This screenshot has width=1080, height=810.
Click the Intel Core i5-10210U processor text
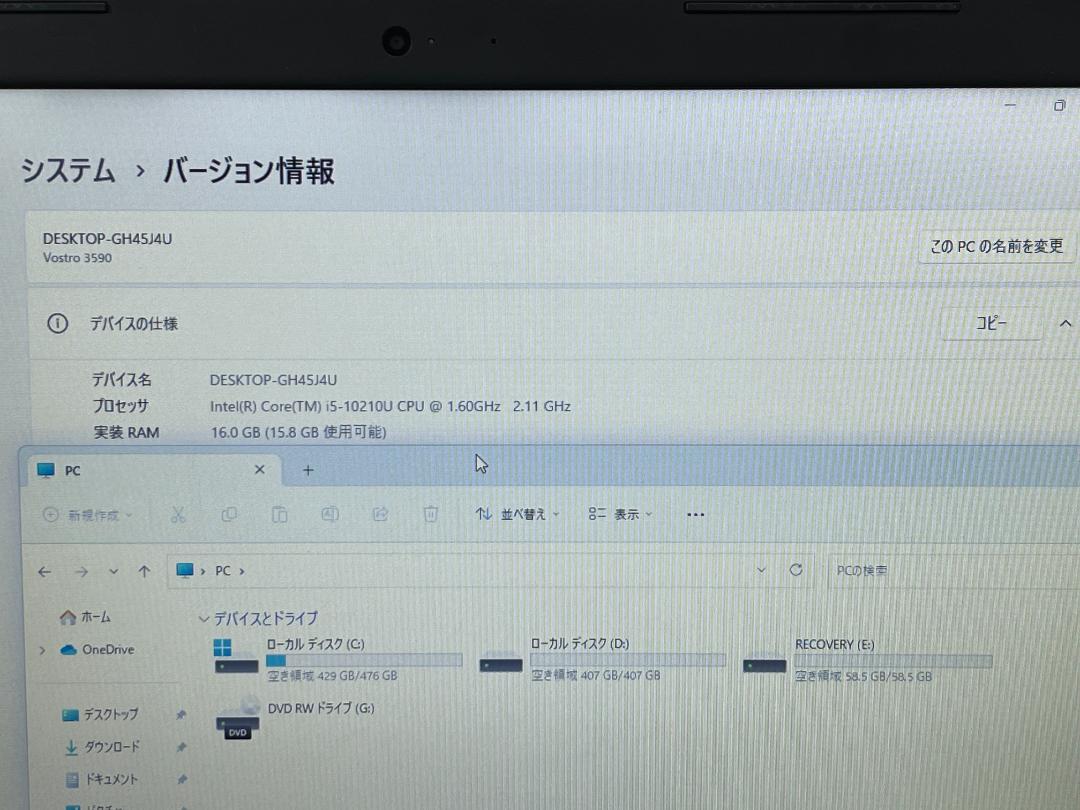click(390, 406)
